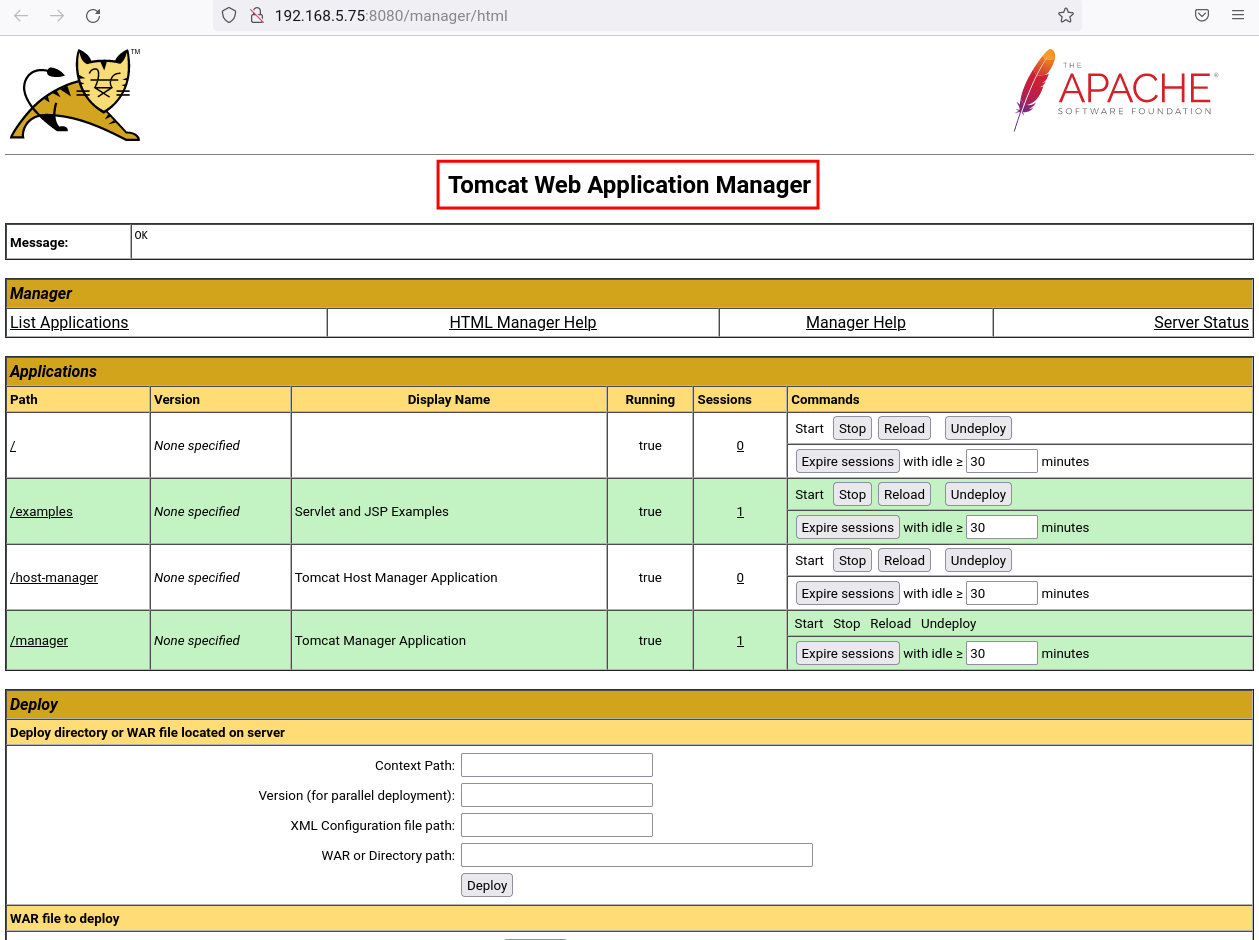This screenshot has height=940, width=1259.
Task: Reload the /host-manager application
Action: coord(904,560)
